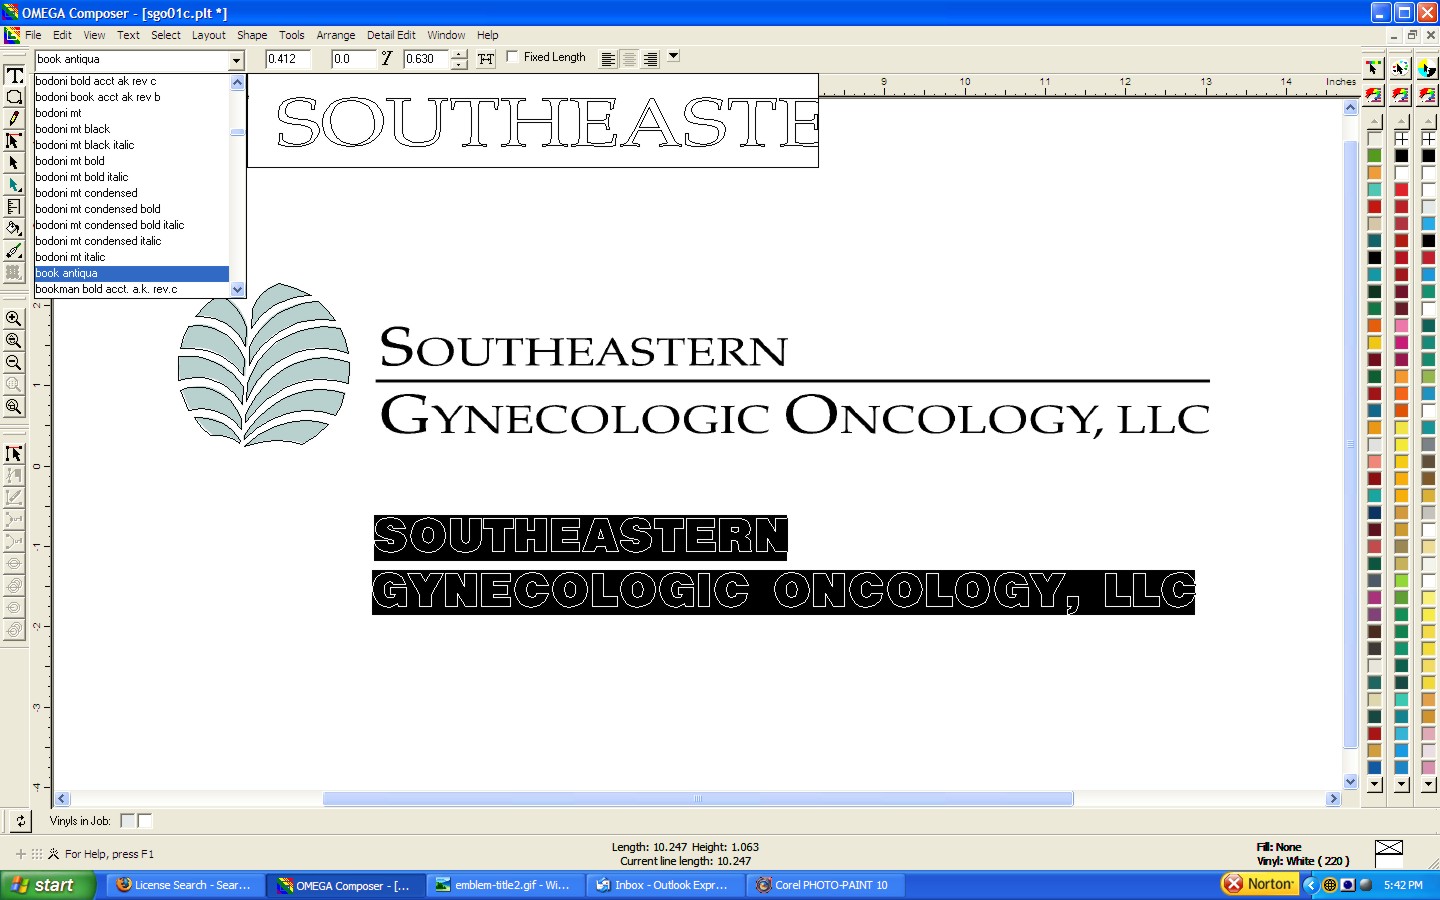Switch to License Search taskbar button
The image size is (1440, 900).
tap(185, 885)
